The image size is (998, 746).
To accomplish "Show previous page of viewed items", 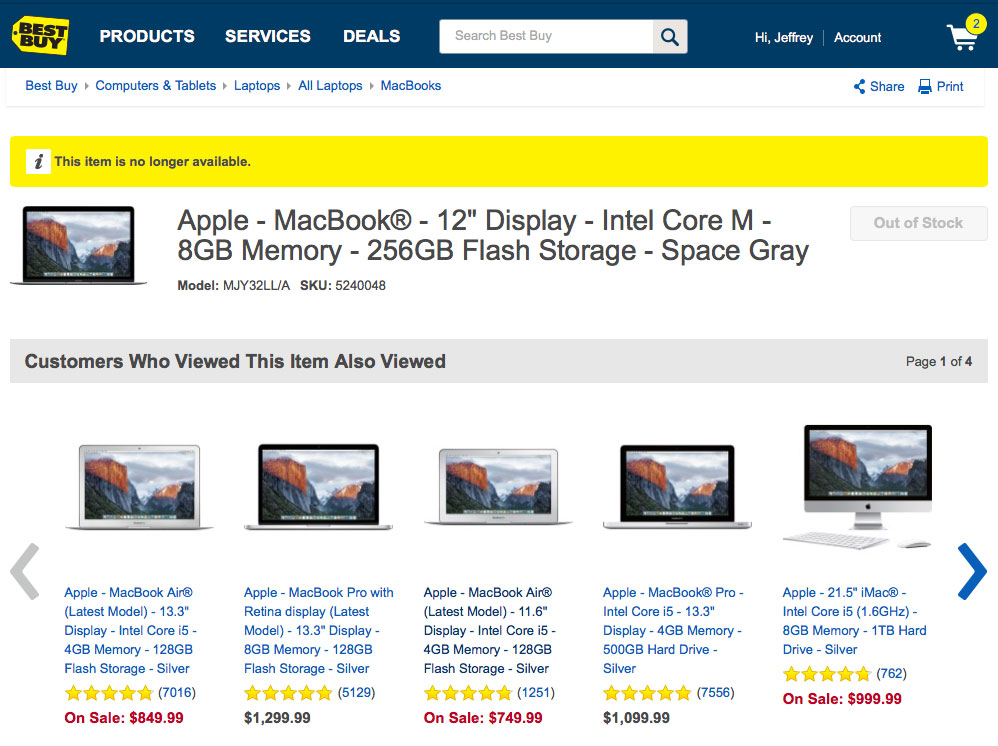I will tap(25, 572).
